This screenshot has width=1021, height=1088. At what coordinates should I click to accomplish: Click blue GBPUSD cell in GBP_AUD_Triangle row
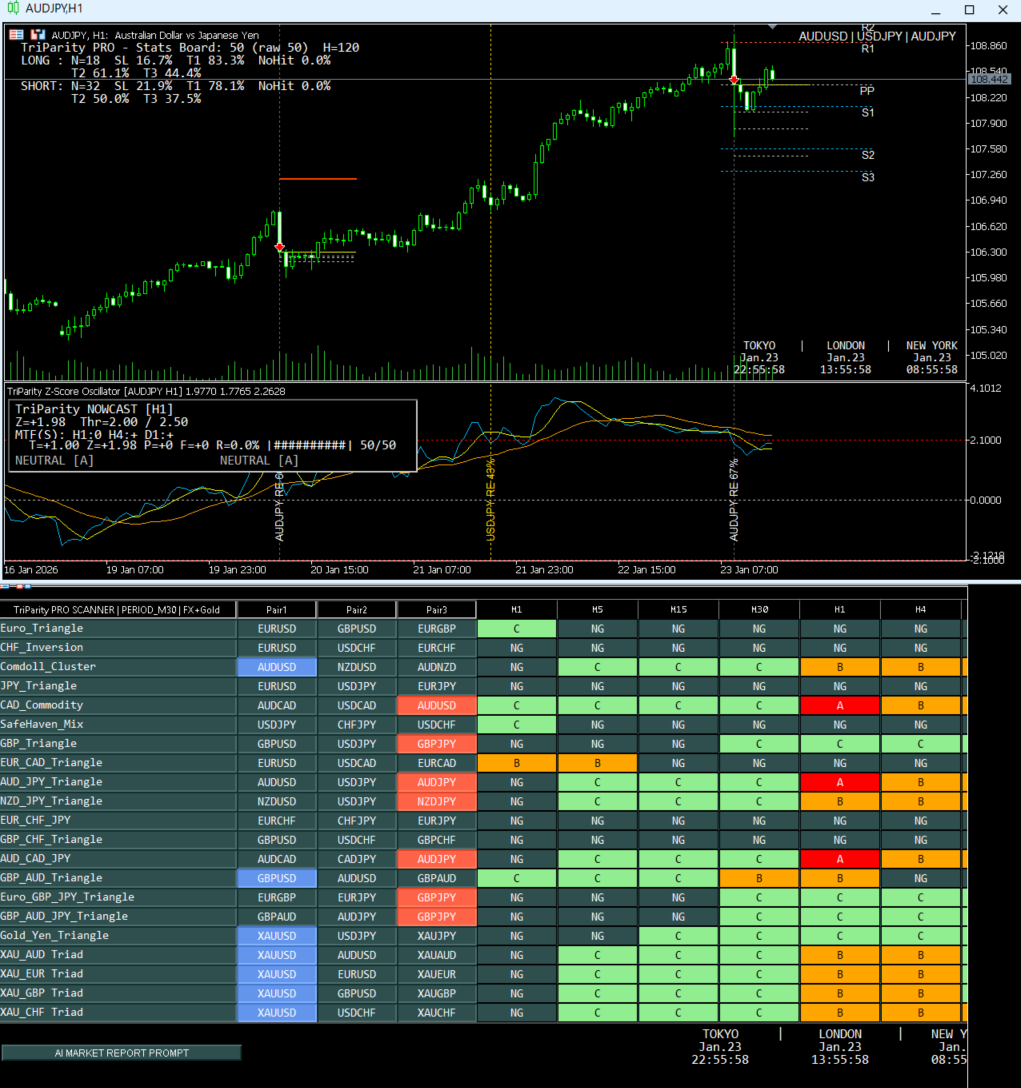[x=277, y=878]
